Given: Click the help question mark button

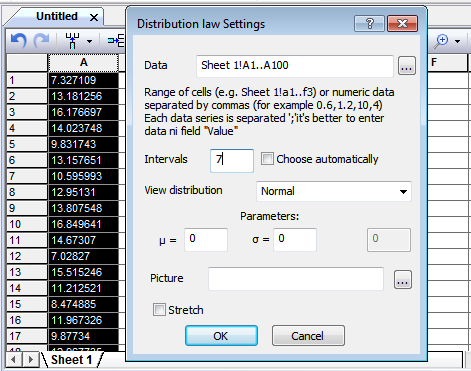Looking at the screenshot, I should tap(369, 24).
